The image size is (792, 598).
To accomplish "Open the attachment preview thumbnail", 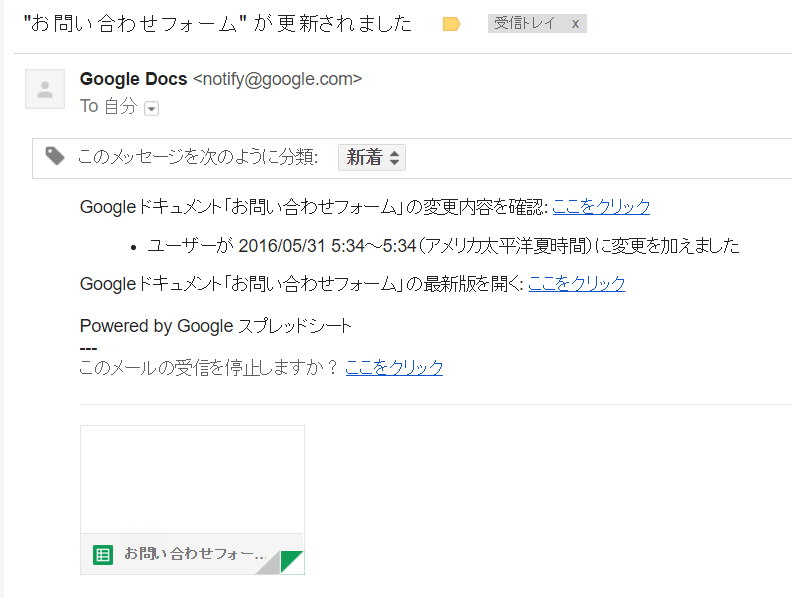I will tap(192, 480).
